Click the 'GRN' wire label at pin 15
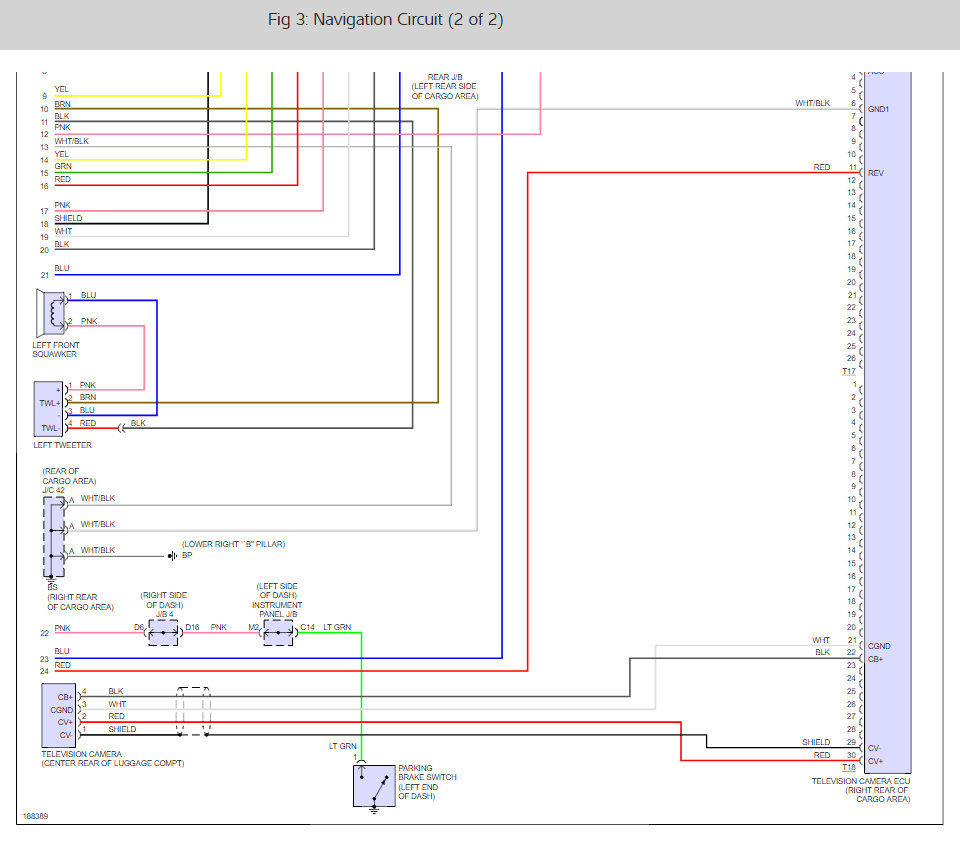 (63, 166)
